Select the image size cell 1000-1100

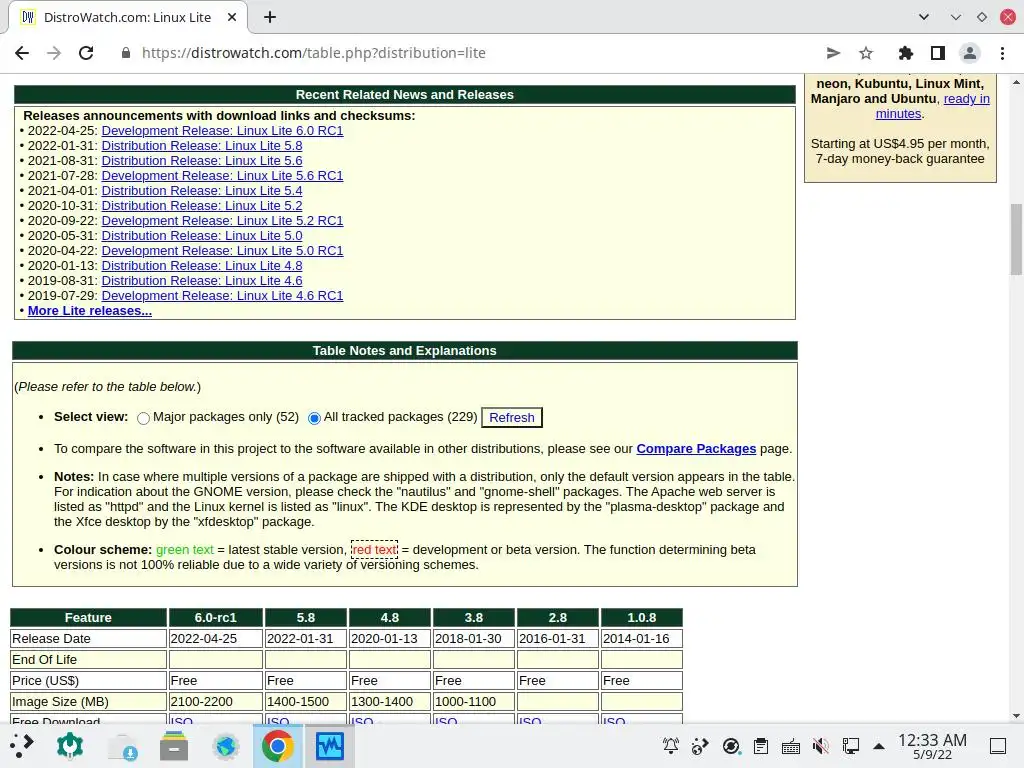pos(473,702)
